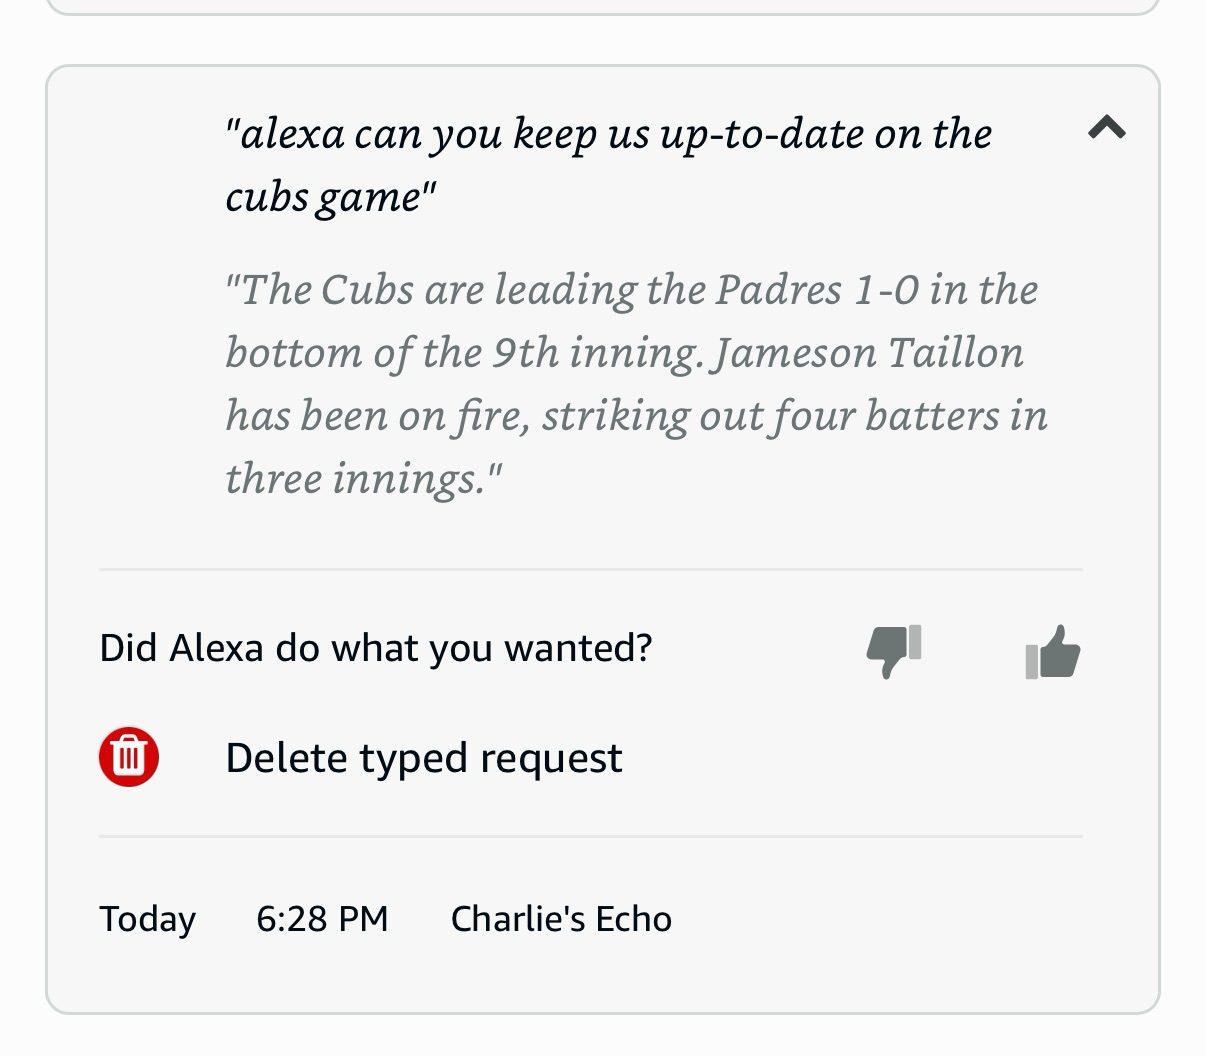Tap the 'alexa can you keep us up-to-date' request text

click(608, 134)
